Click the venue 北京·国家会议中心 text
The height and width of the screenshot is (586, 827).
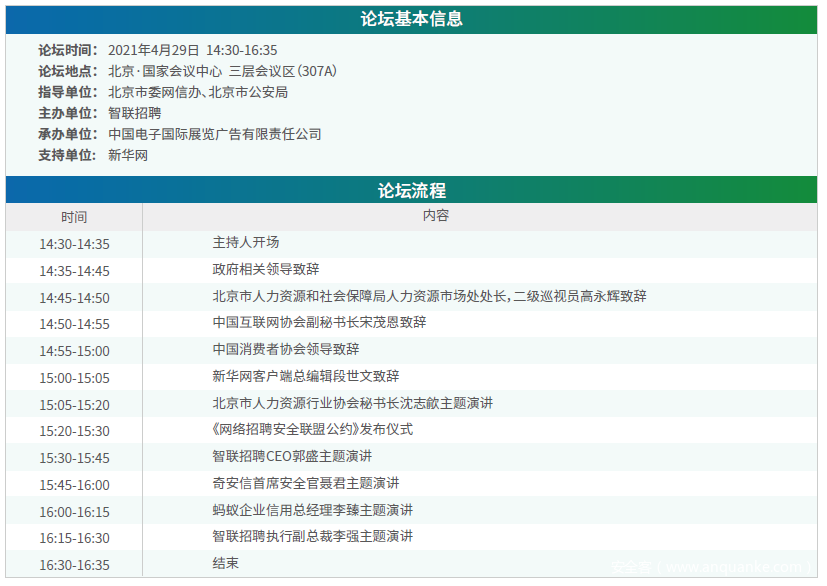coord(164,71)
